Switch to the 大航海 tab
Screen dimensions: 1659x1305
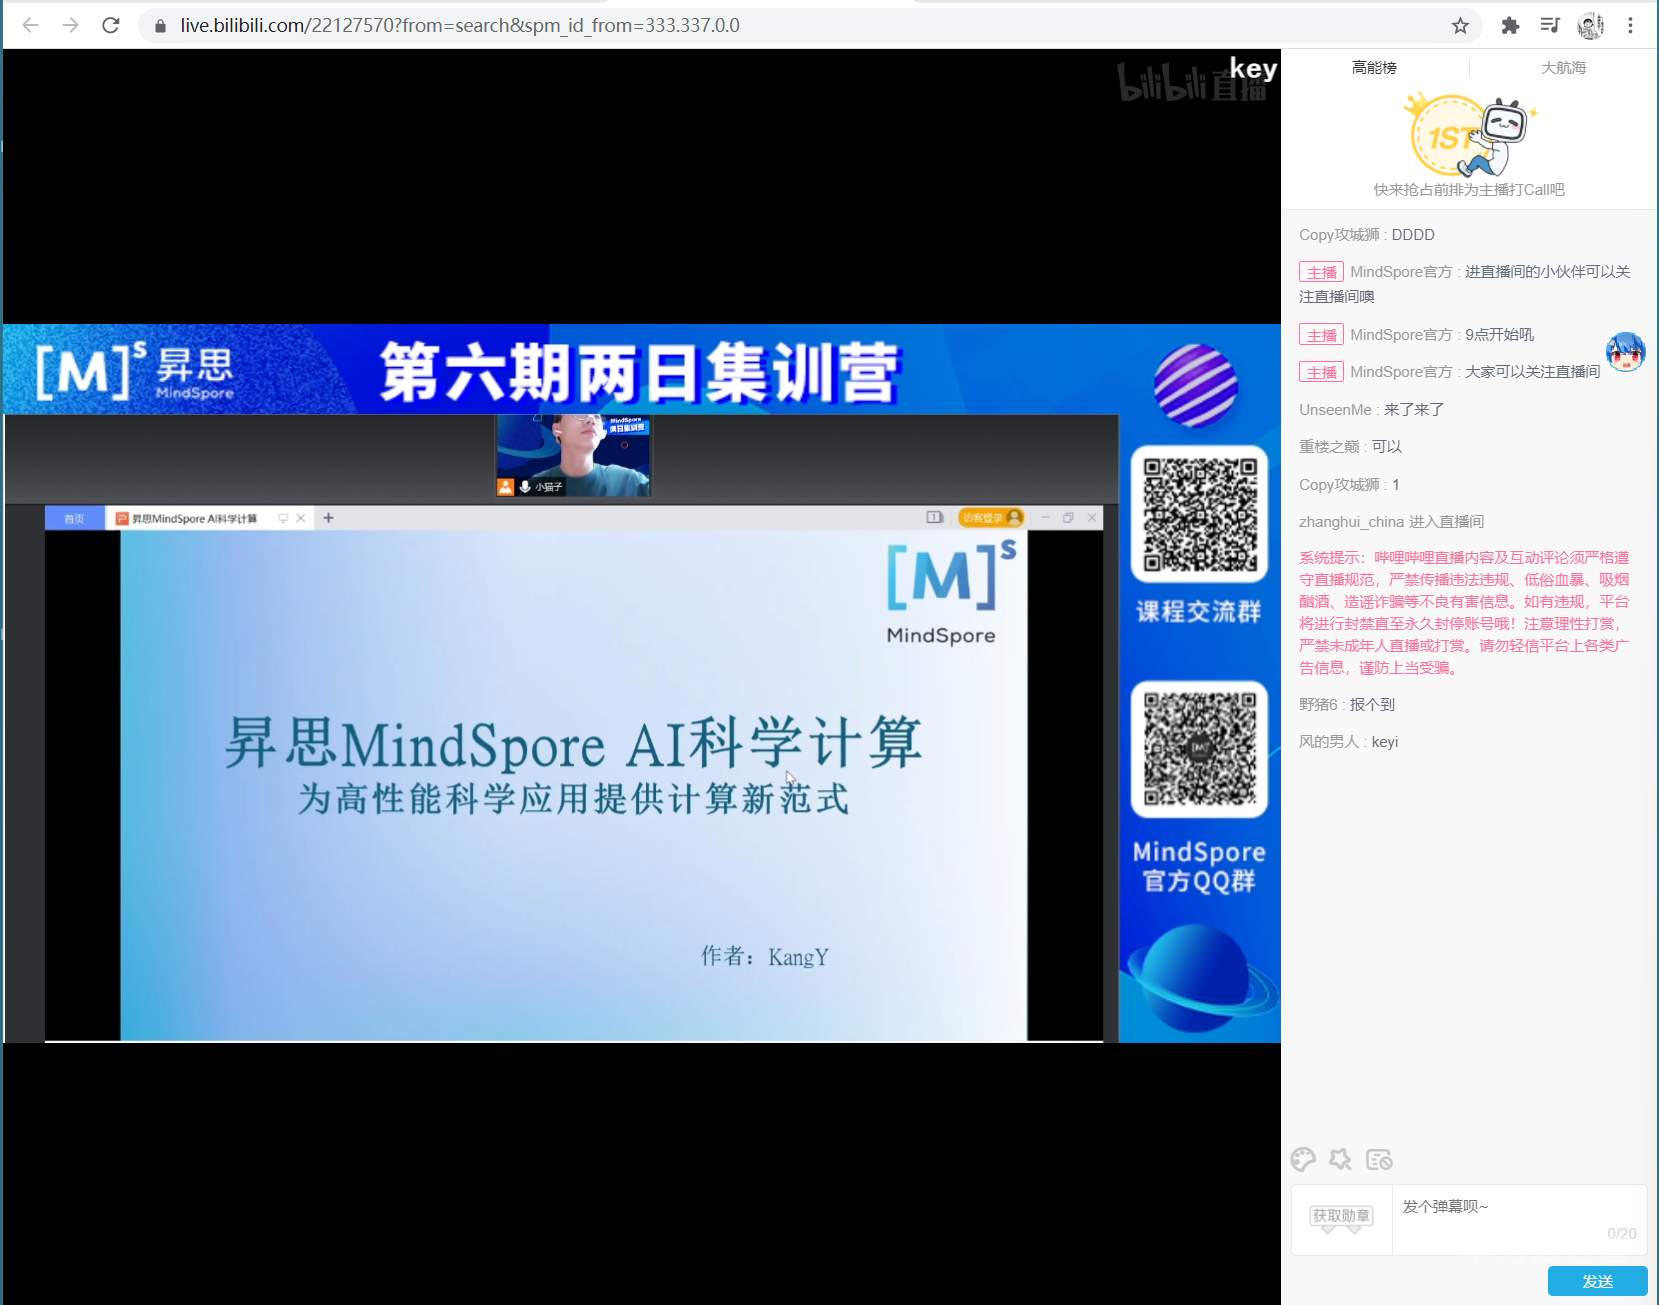(x=1563, y=68)
